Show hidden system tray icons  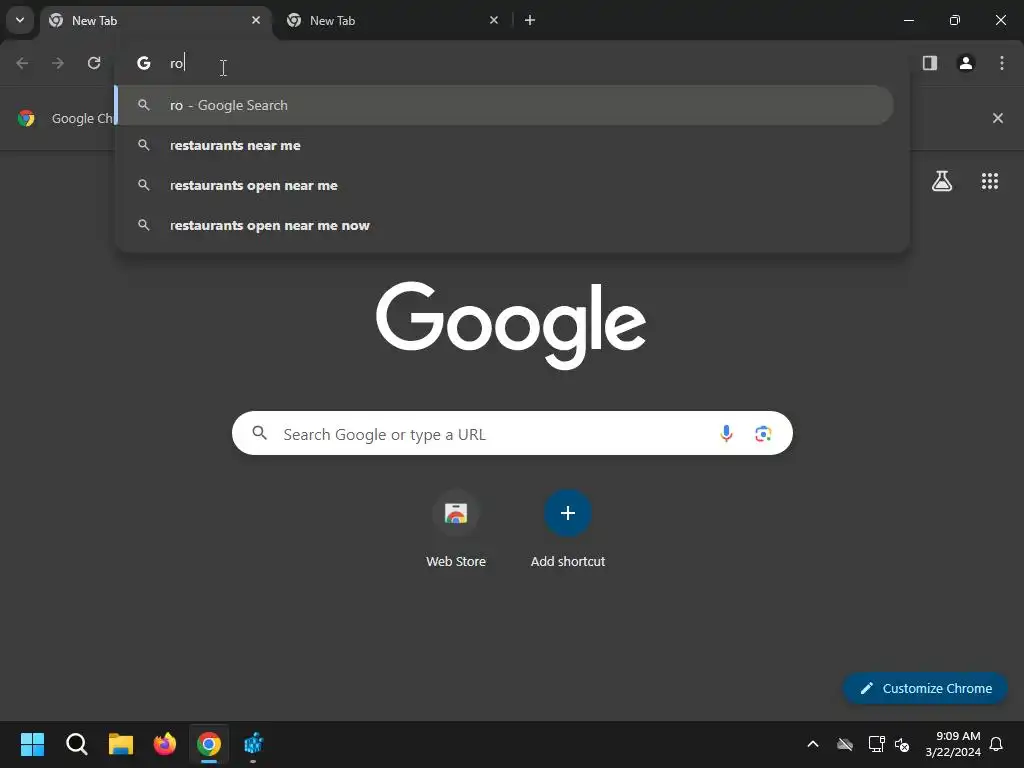point(813,744)
